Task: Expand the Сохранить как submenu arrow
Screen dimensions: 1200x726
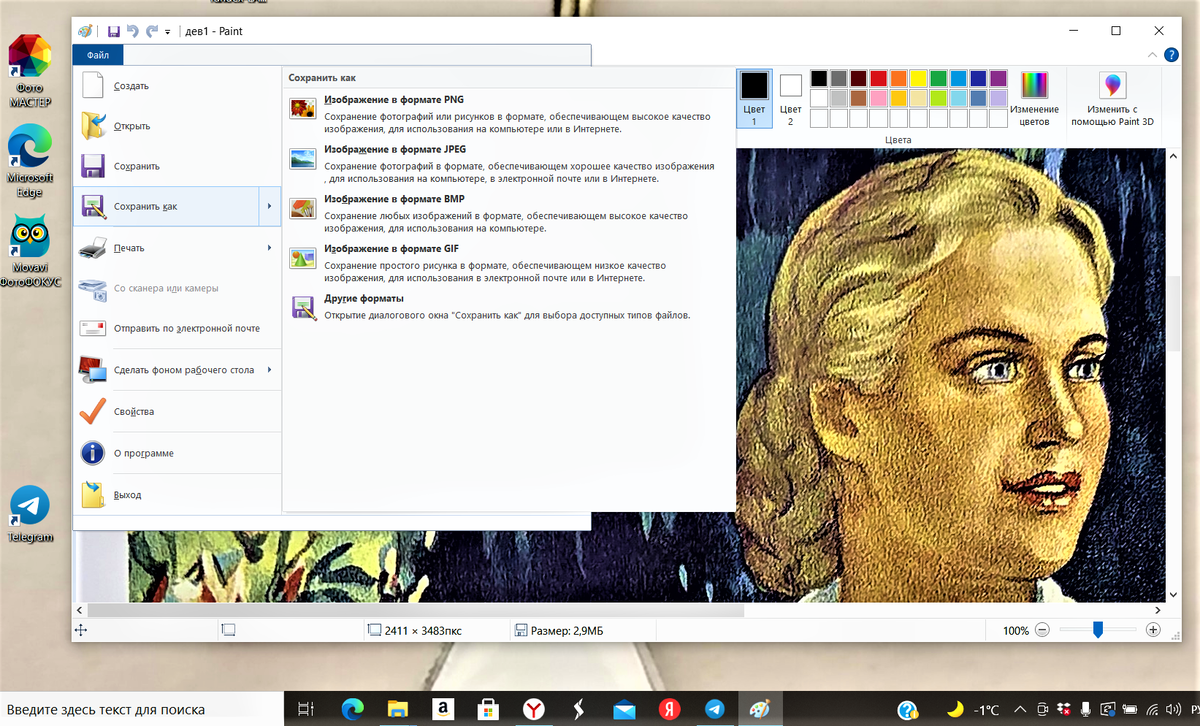Action: coord(269,207)
